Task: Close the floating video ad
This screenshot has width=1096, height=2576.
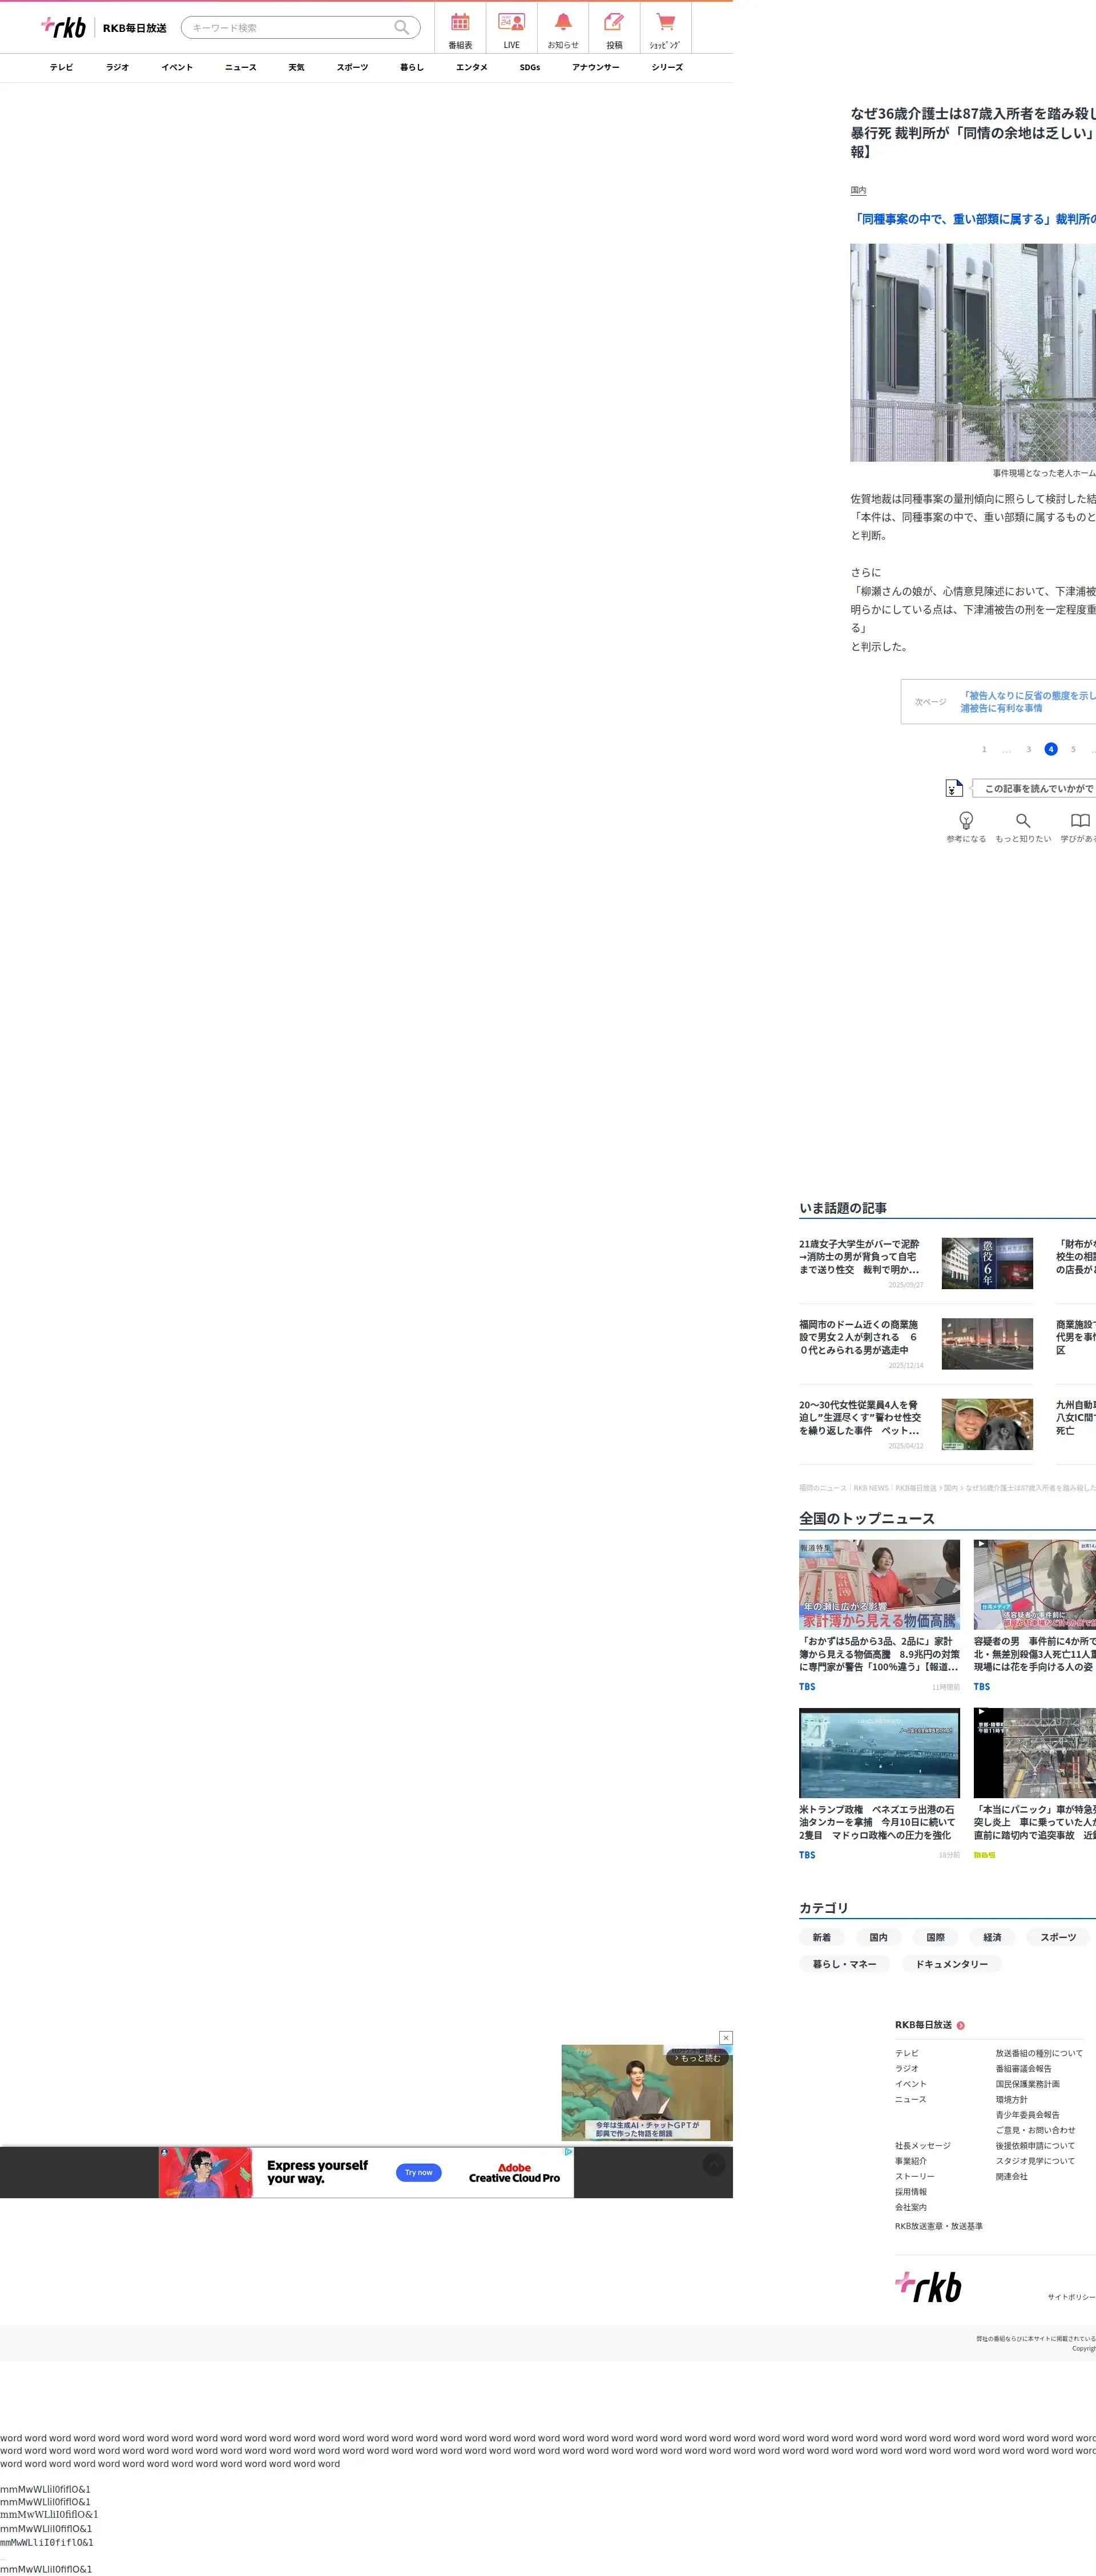Action: pos(726,2037)
